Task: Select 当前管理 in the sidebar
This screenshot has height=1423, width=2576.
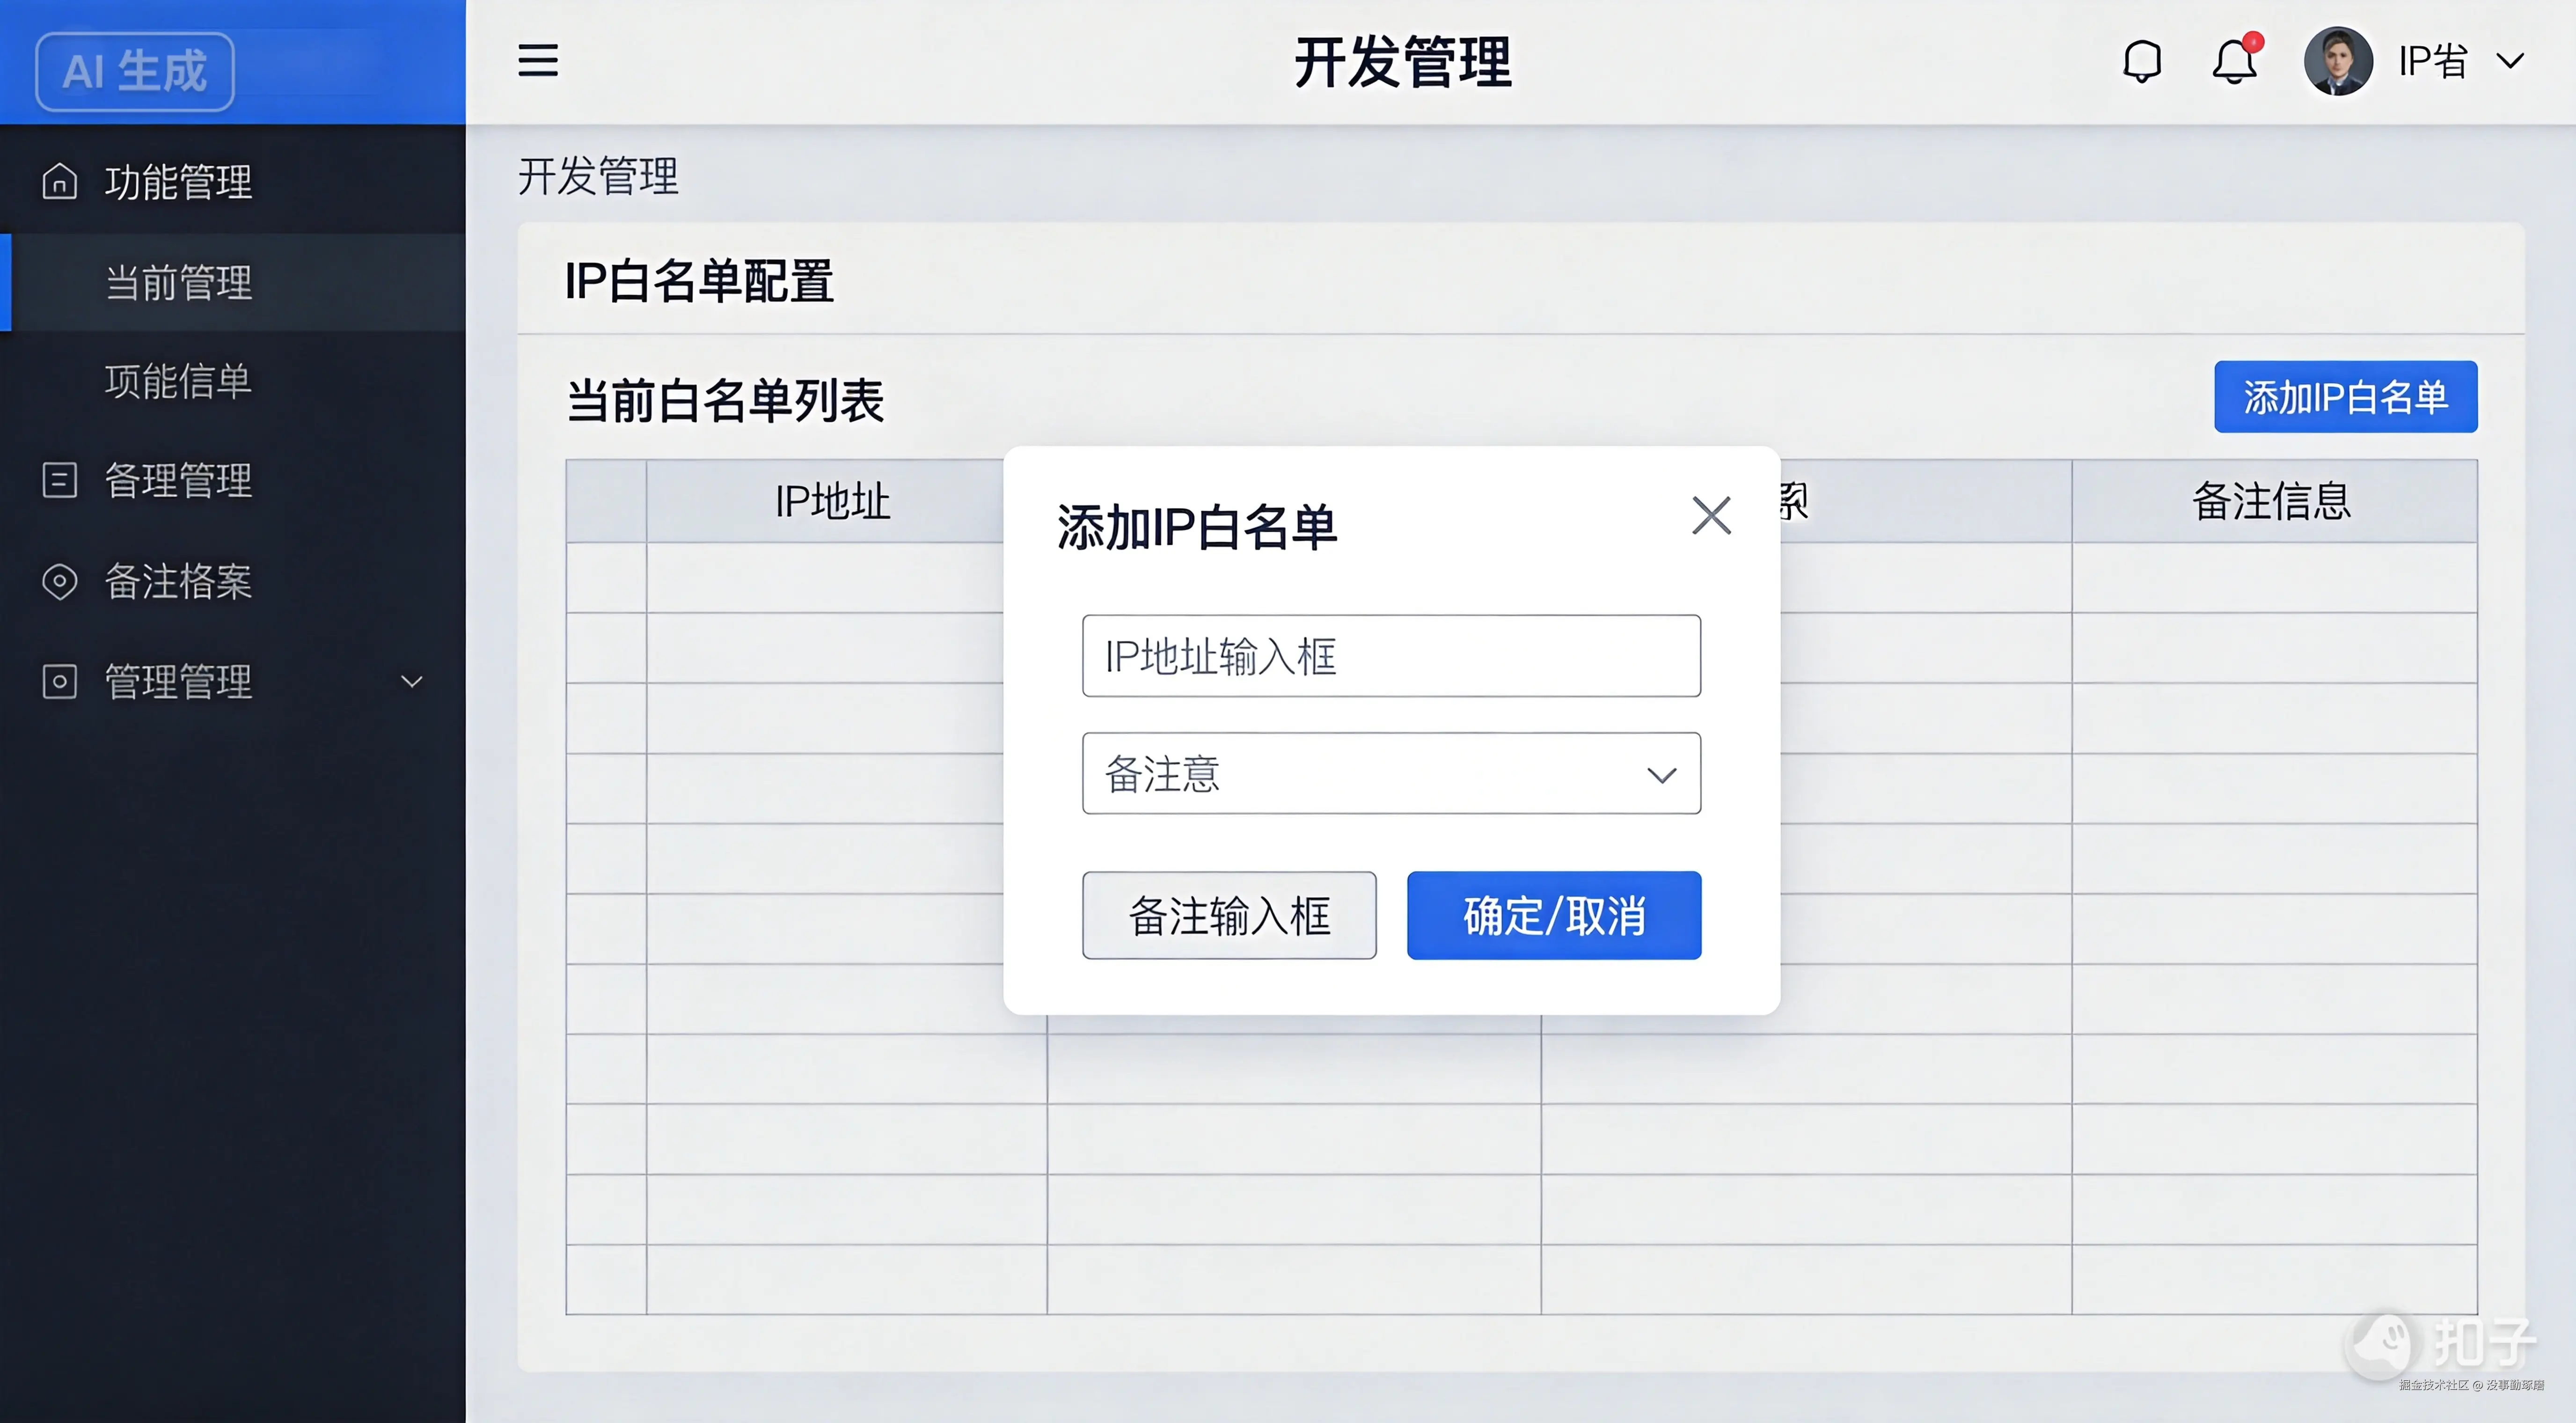Action: click(181, 283)
